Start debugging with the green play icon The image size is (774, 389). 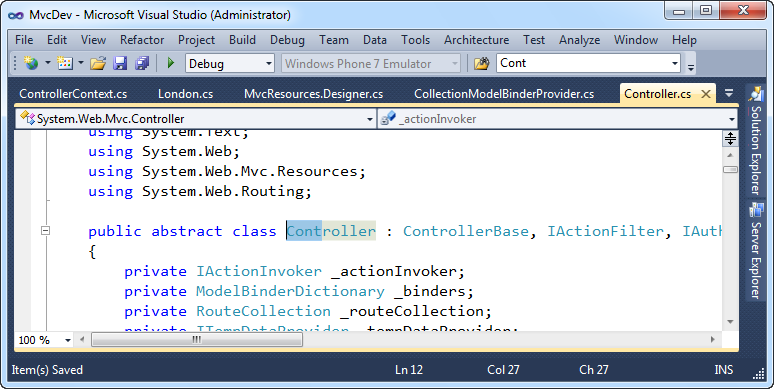[171, 63]
